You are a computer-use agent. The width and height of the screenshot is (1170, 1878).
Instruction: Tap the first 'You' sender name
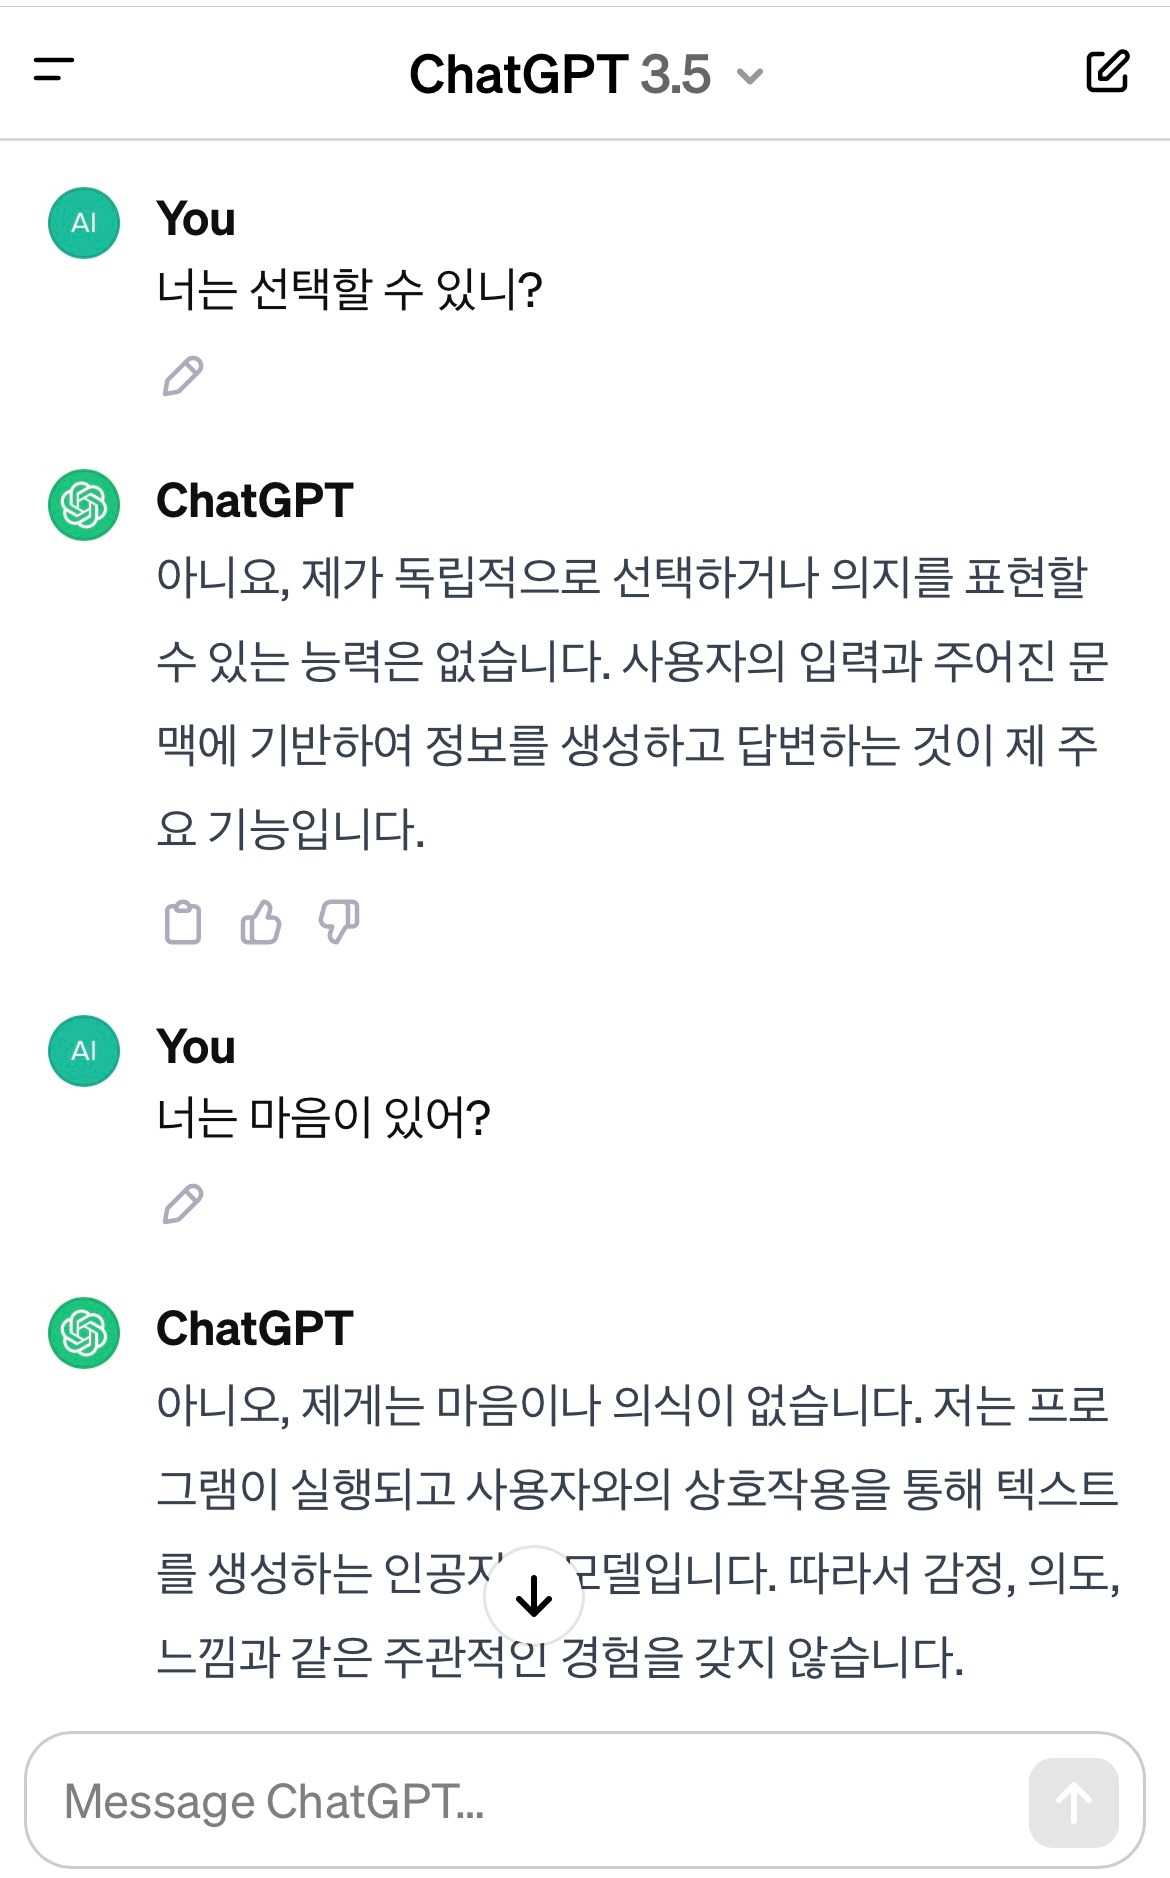[x=196, y=219]
